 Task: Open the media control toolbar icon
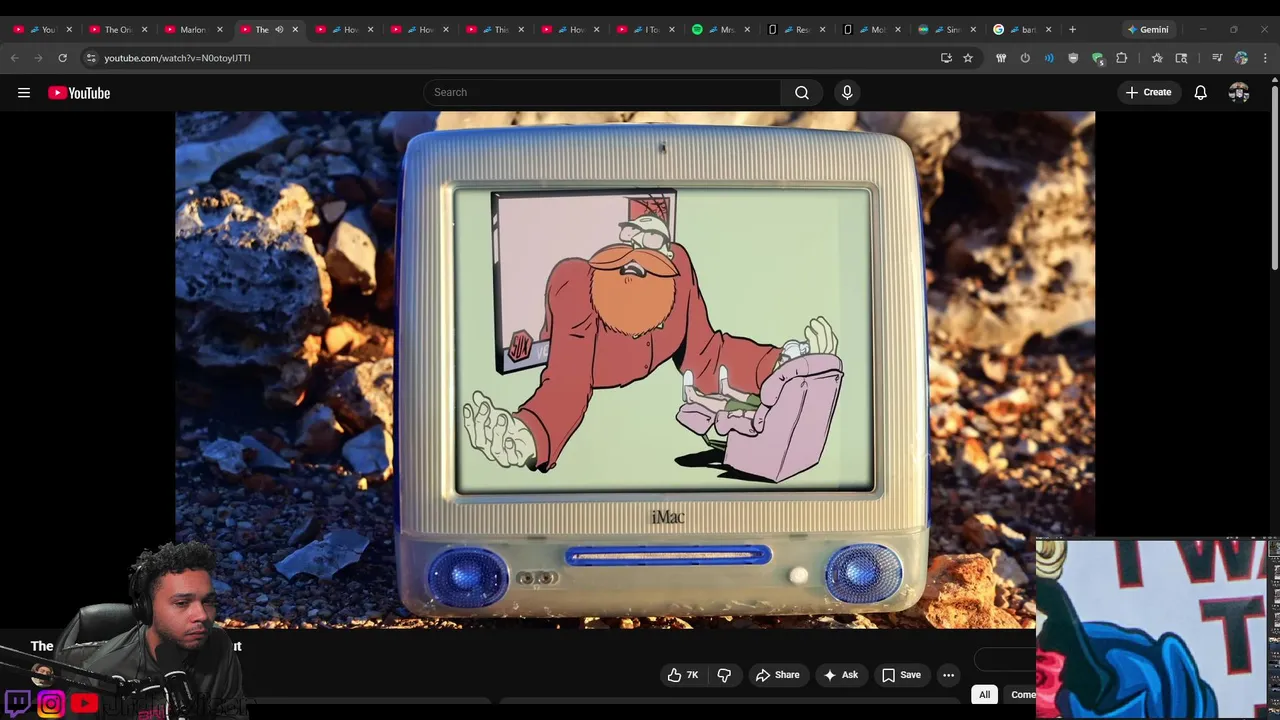point(1217,58)
